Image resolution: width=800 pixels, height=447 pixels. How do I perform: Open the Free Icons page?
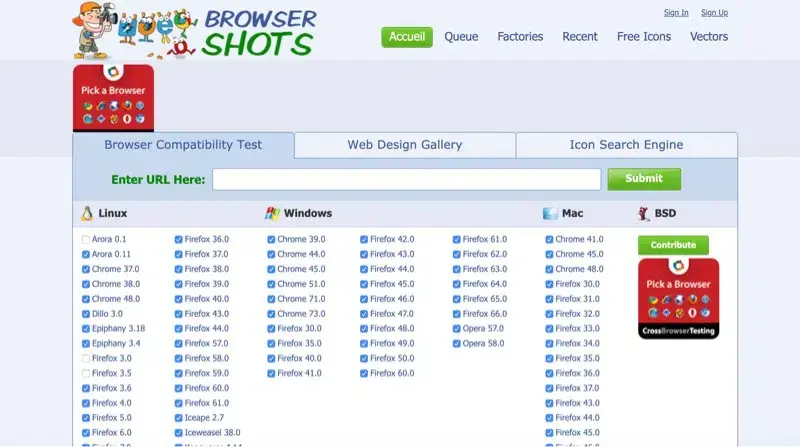(644, 37)
